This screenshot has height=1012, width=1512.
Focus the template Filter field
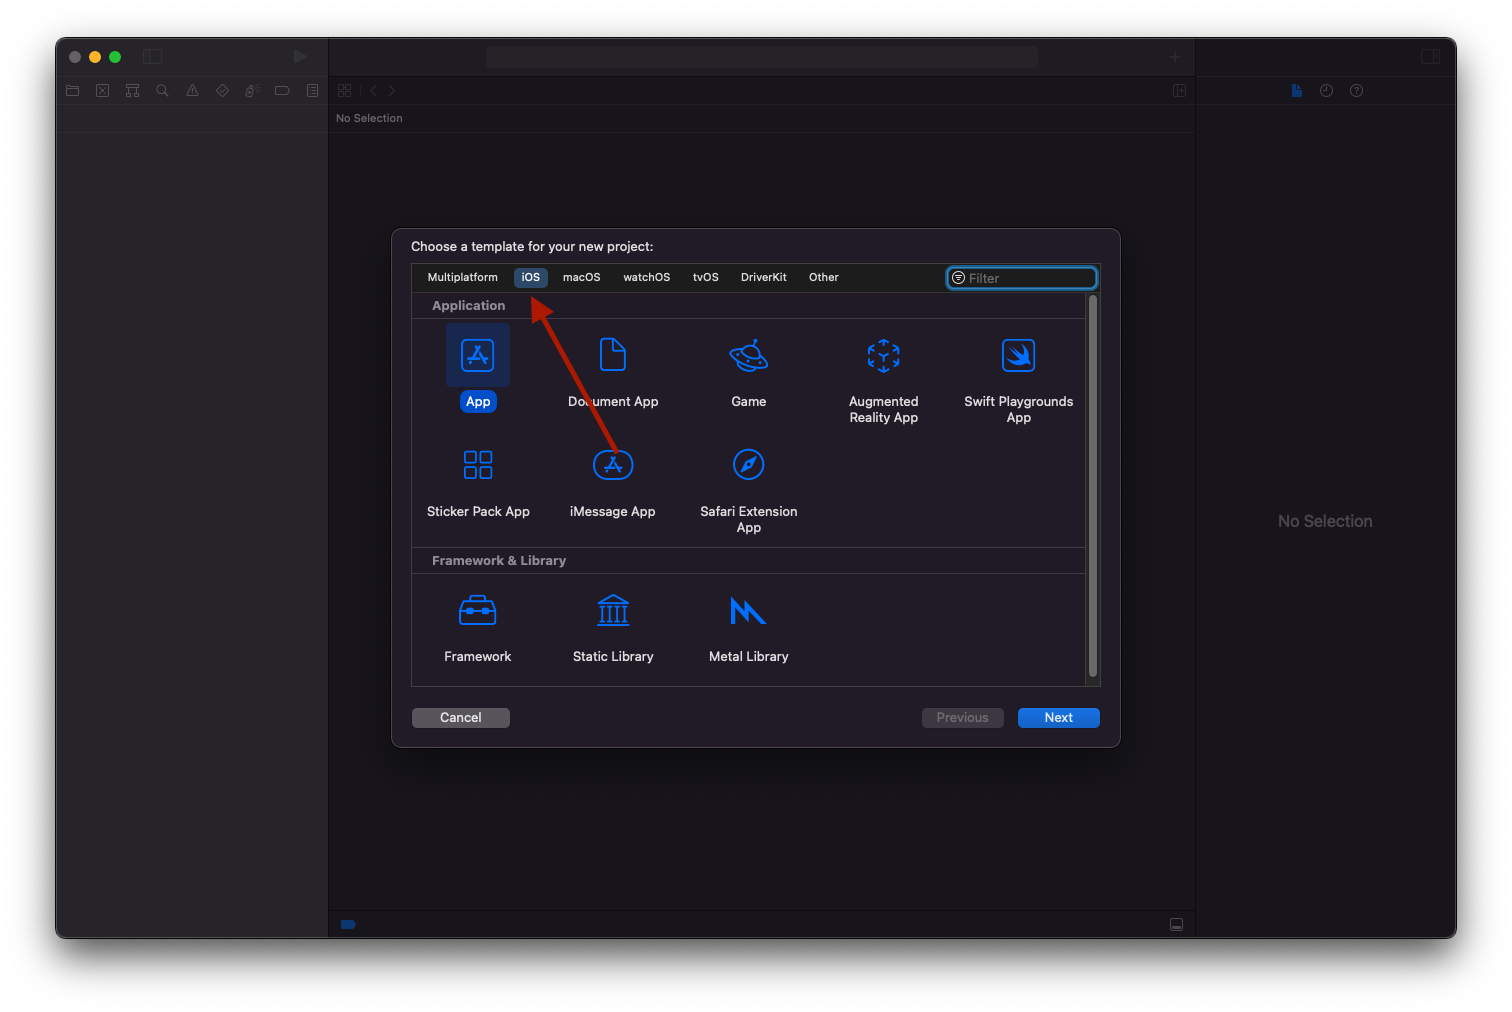(1022, 278)
